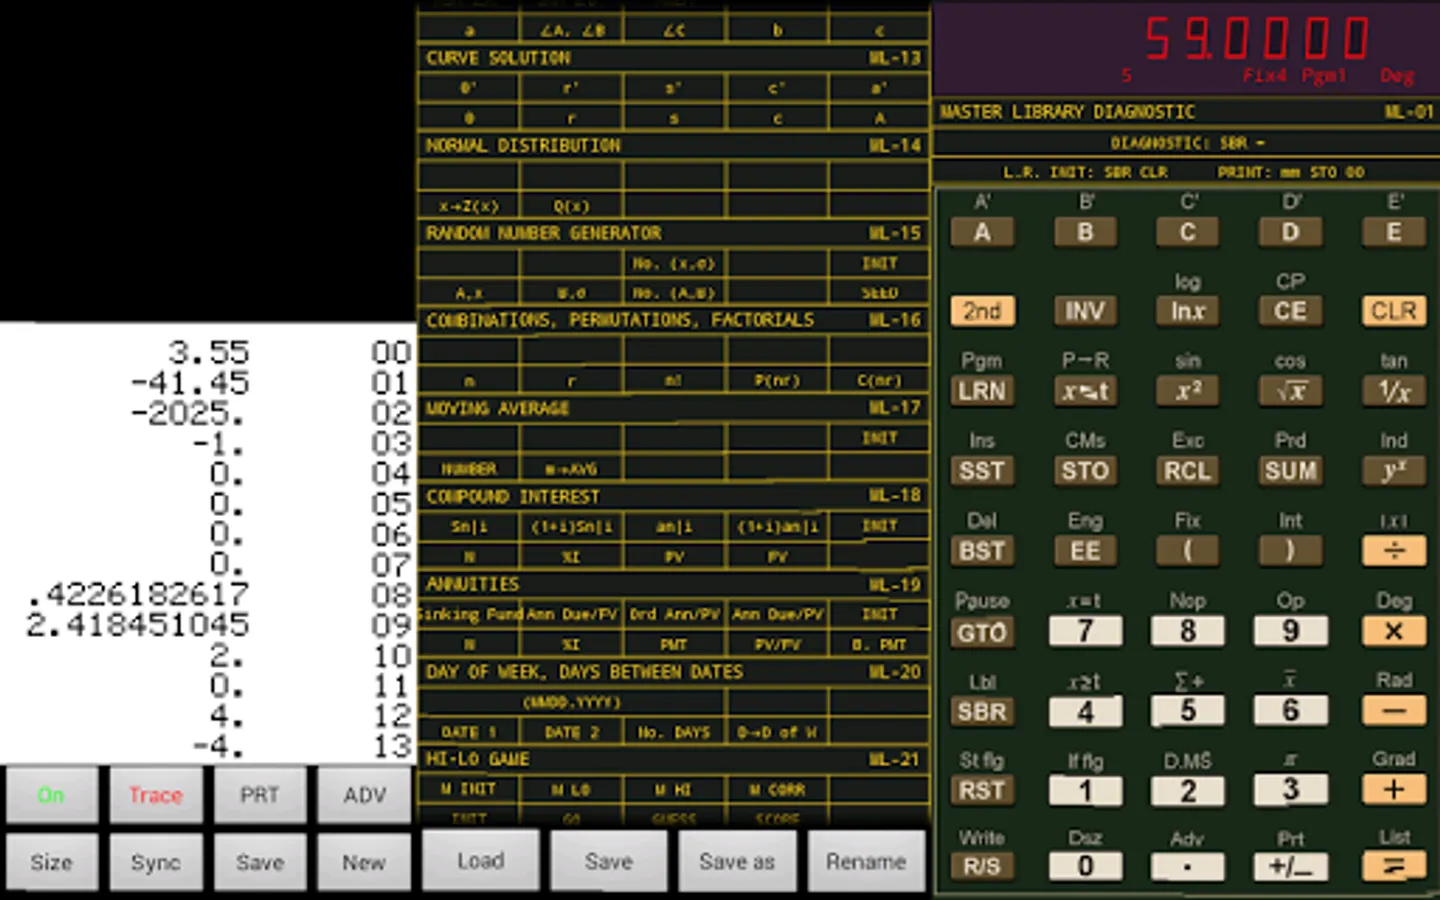Tap the minus key
This screenshot has width=1440, height=900.
1394,711
